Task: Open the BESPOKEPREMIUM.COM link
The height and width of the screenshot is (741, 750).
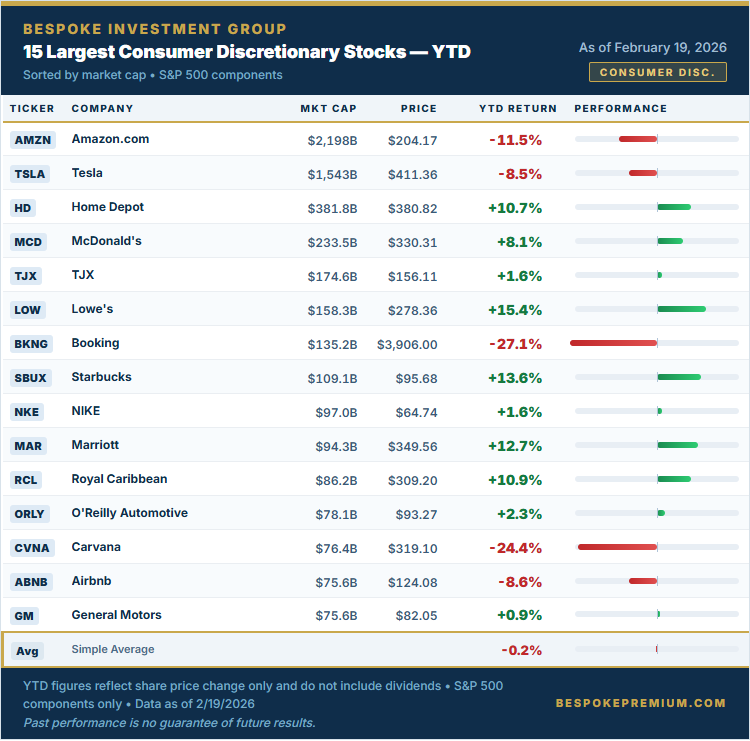Action: tap(640, 703)
